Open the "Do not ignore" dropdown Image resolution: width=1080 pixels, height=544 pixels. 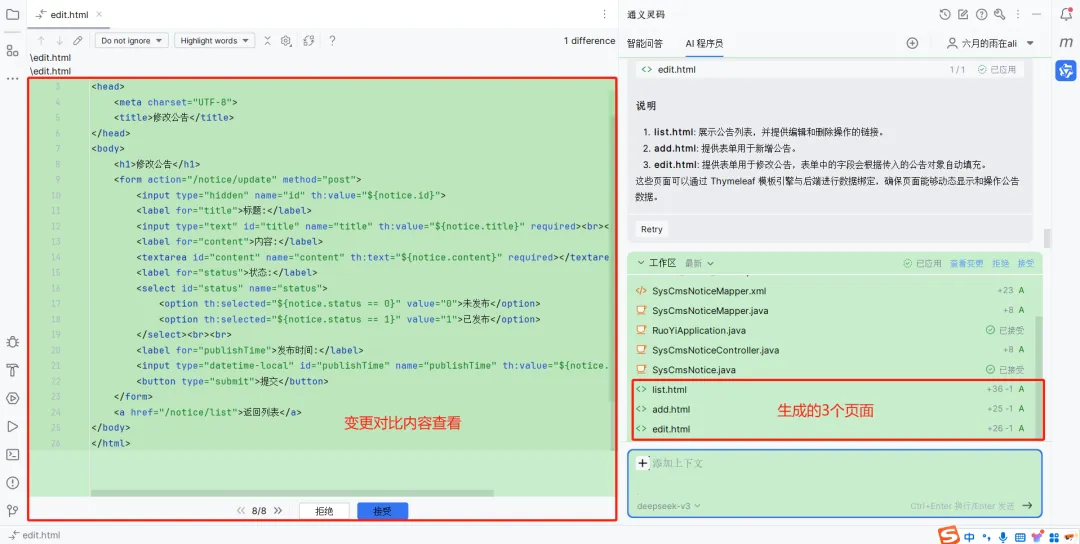pos(132,41)
